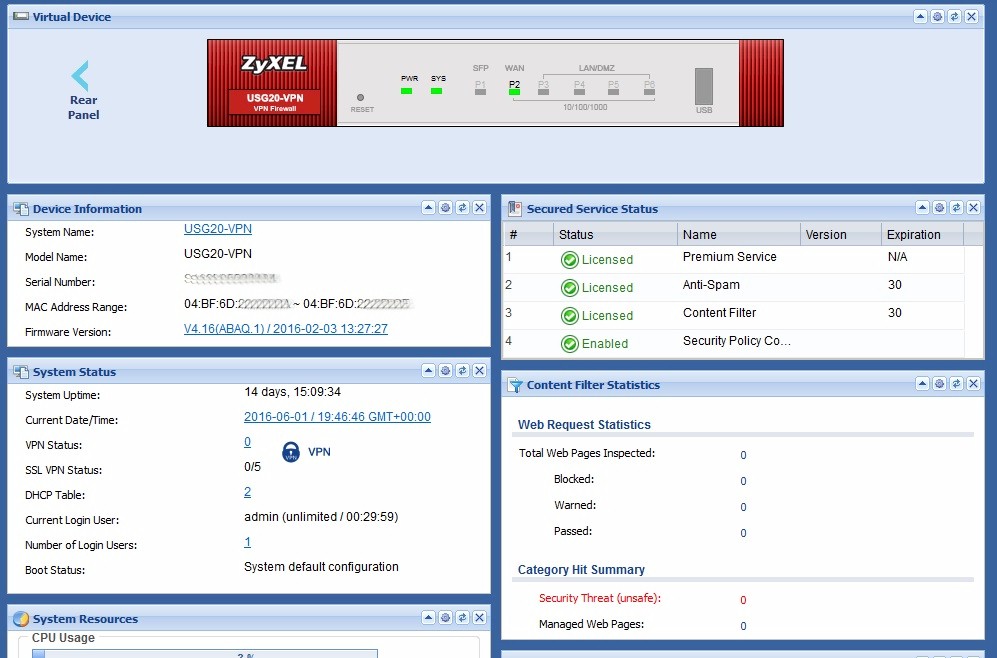Click the Category Hit Summary heading
This screenshot has width=997, height=658.
click(x=581, y=570)
